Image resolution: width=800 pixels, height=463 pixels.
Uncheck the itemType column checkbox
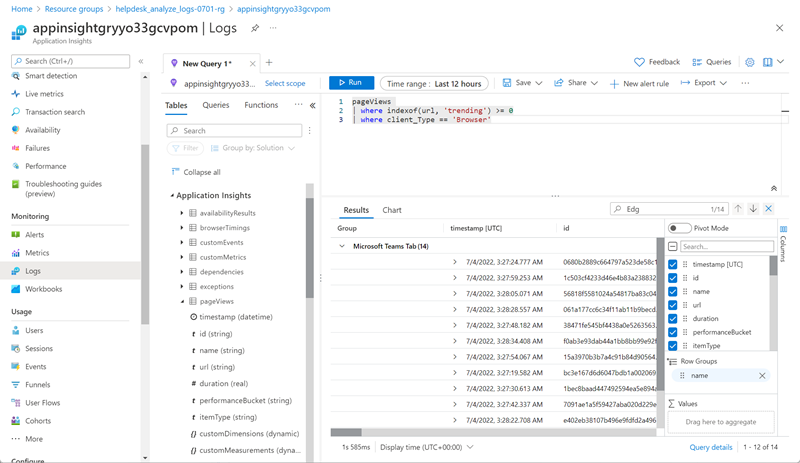pyautogui.click(x=672, y=346)
